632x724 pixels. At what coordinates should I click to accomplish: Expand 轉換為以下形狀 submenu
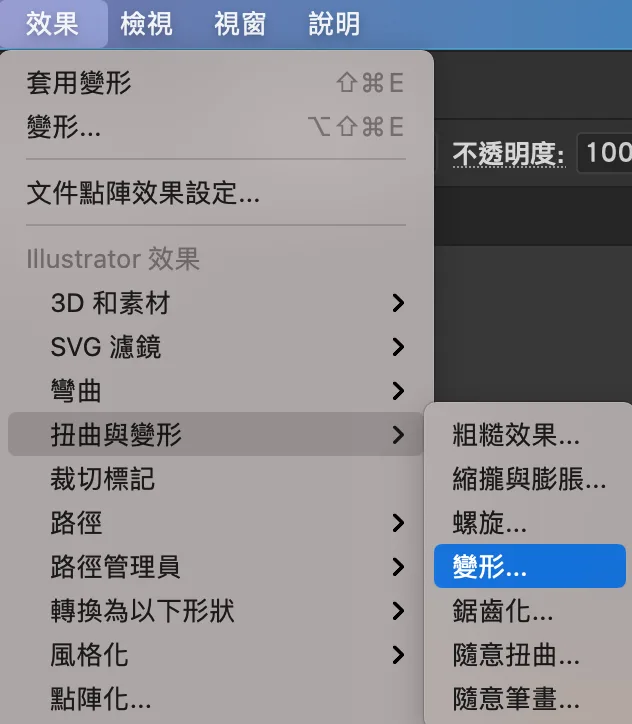point(216,610)
